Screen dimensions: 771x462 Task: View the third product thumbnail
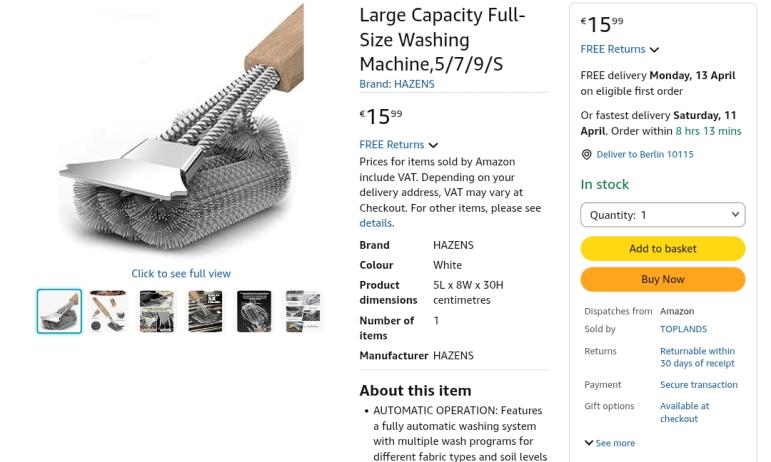click(156, 311)
